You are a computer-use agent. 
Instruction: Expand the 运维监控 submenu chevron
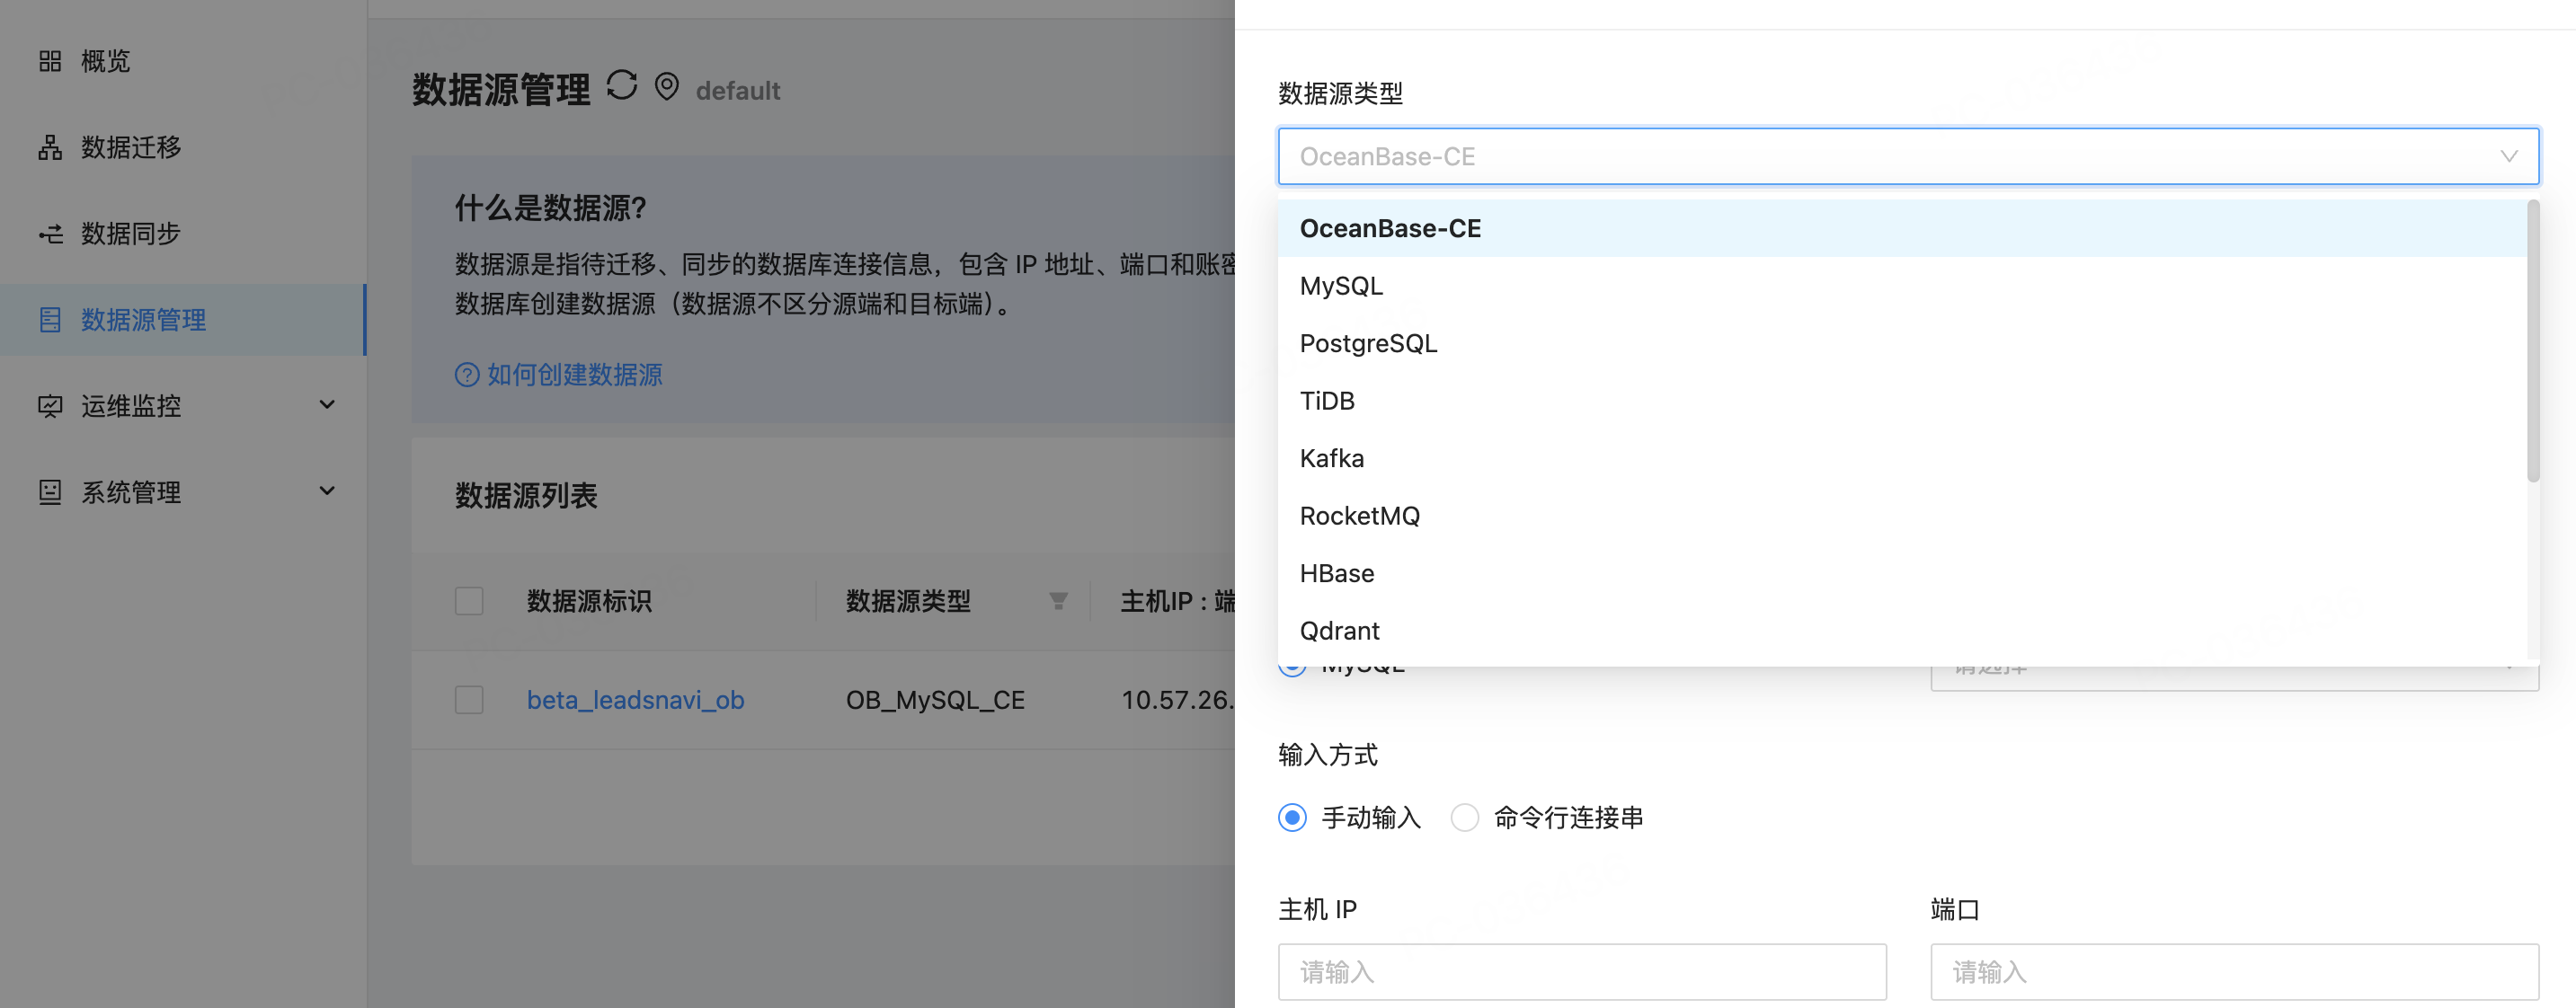[x=327, y=405]
